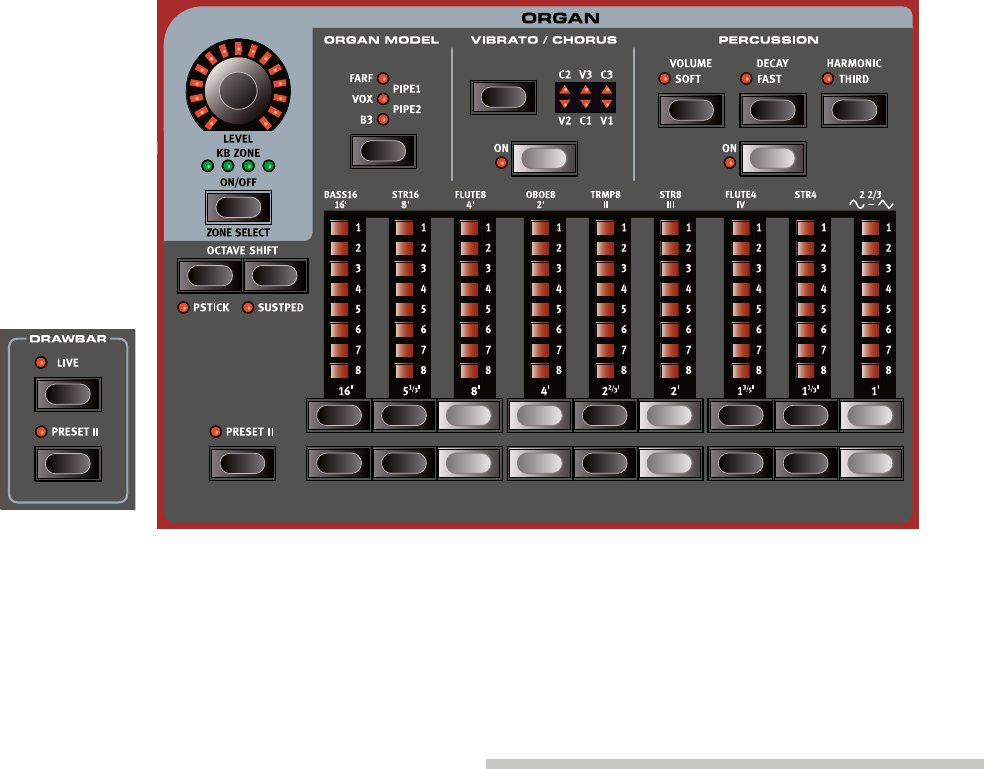Click the last green KB Zone LED

coord(269,166)
